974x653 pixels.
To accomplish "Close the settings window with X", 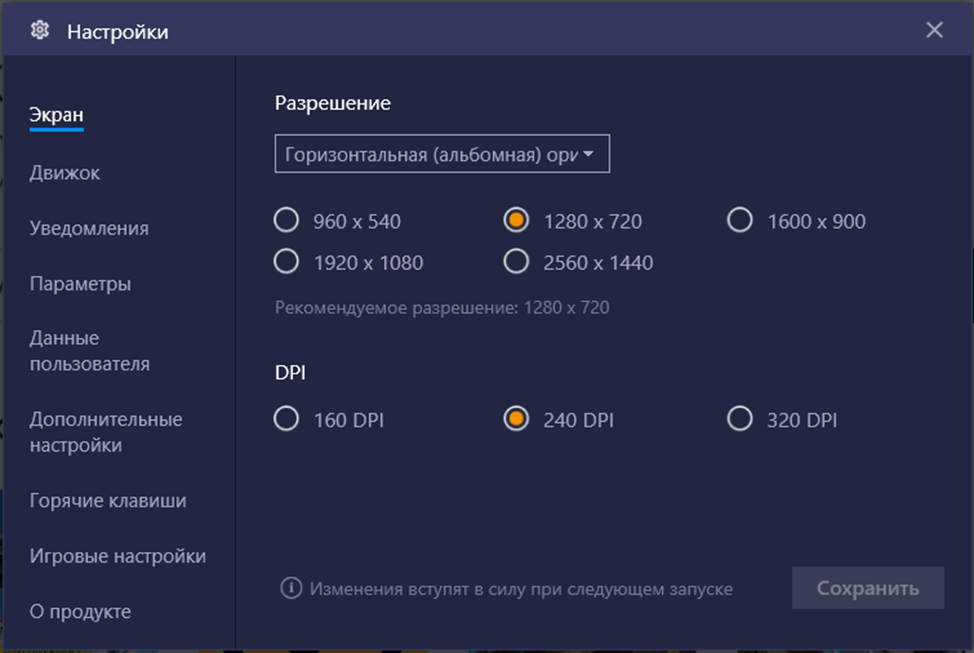I will click(934, 30).
